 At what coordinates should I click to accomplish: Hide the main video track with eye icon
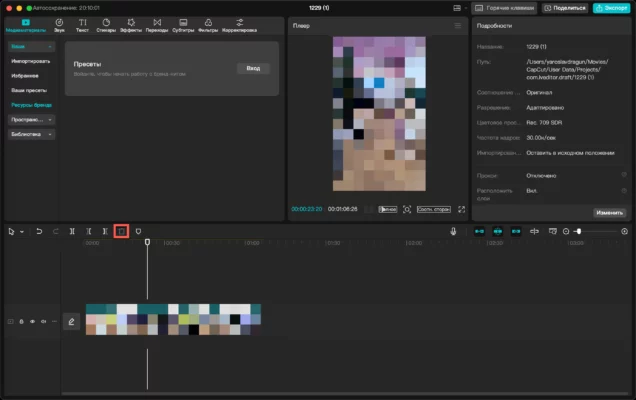tap(32, 321)
